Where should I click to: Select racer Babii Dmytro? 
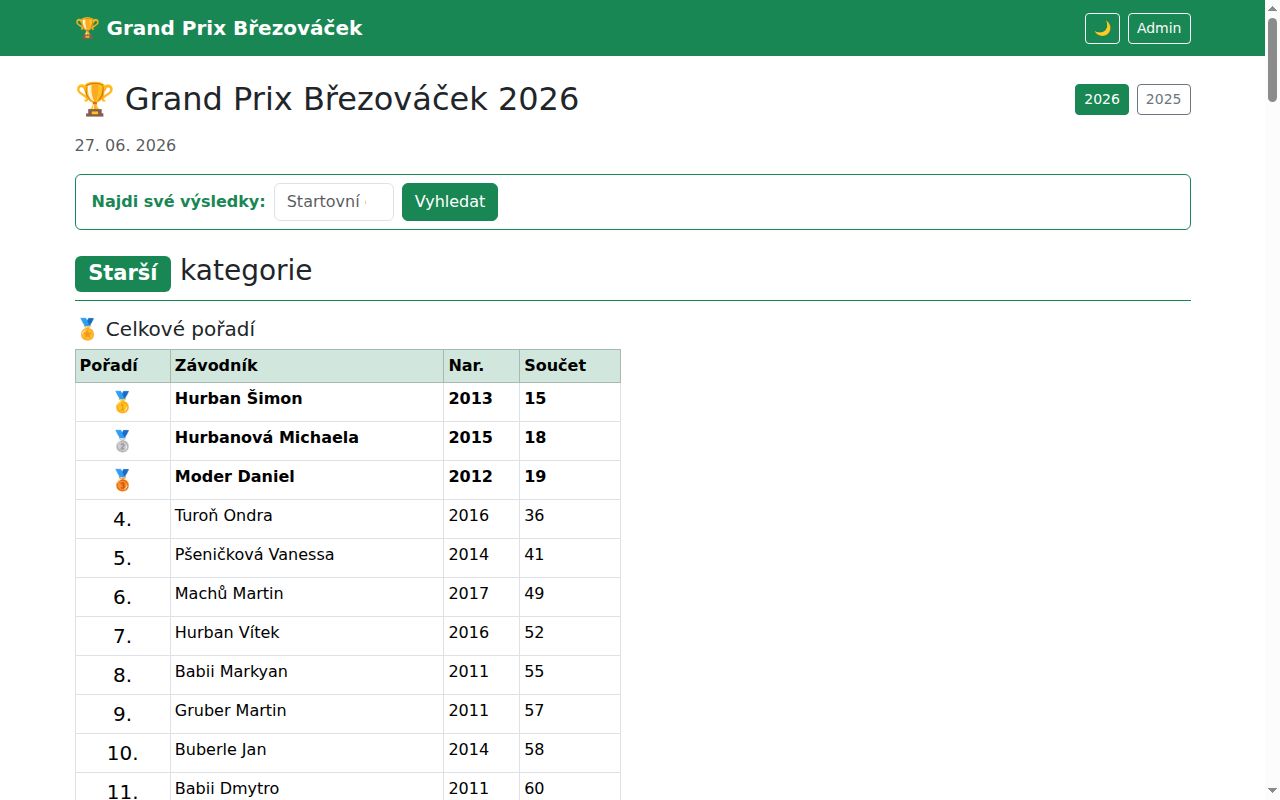point(227,788)
